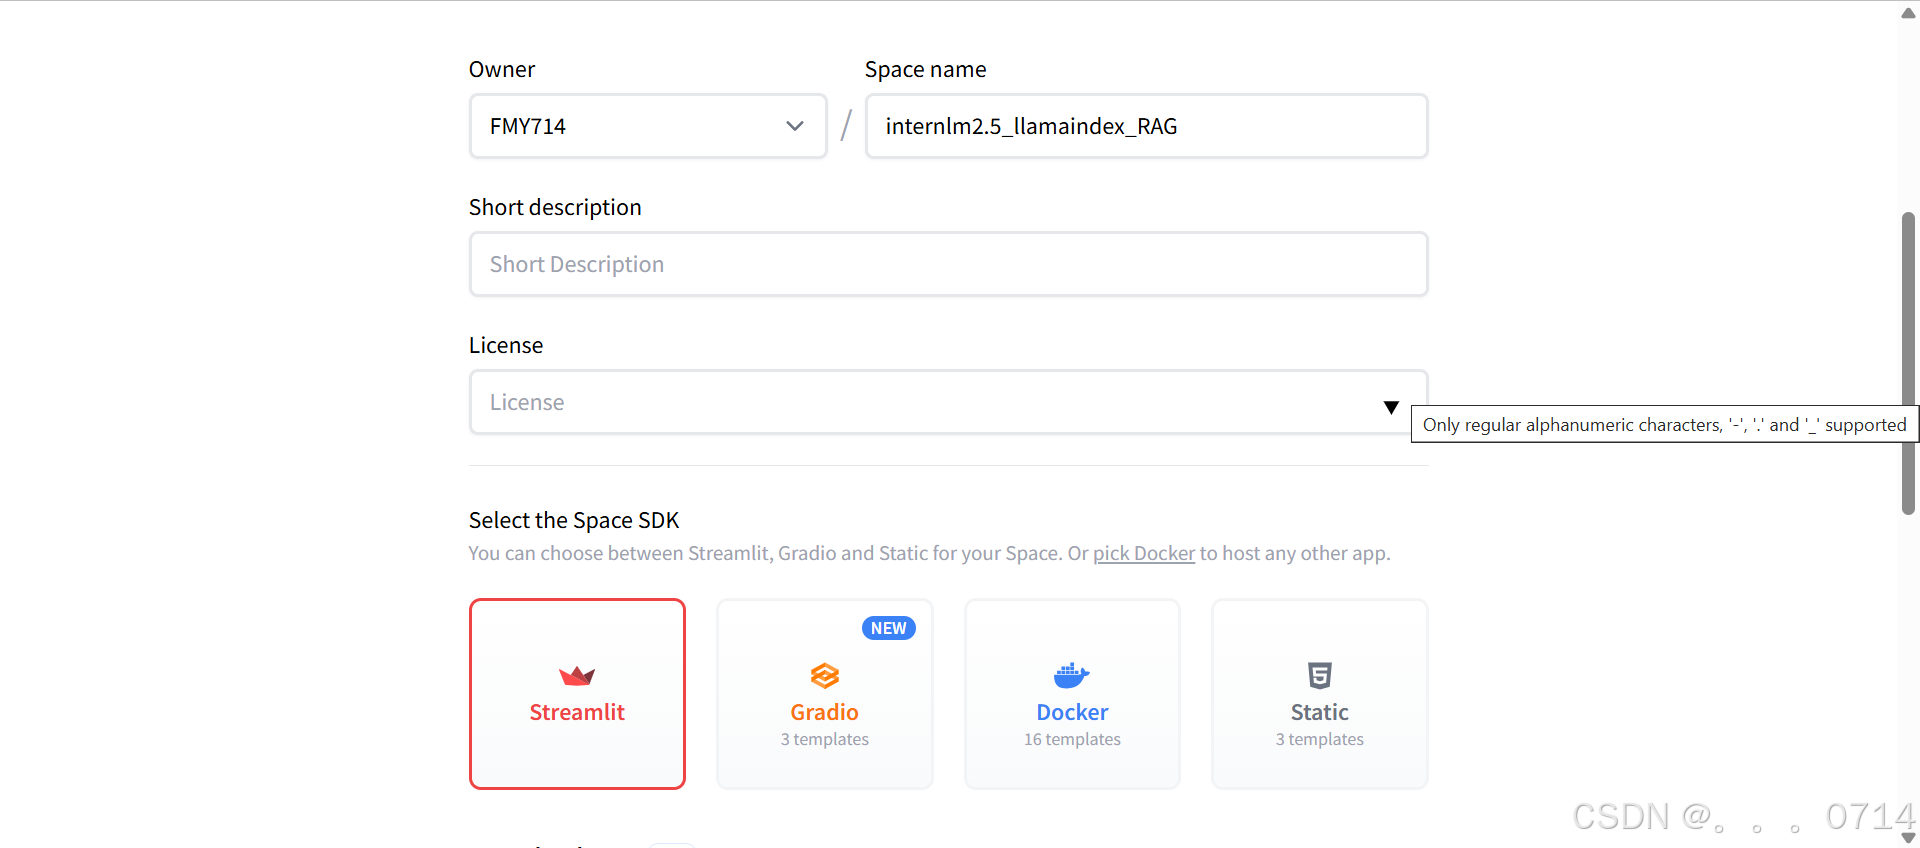Click the scrollbar up arrow

tap(1908, 13)
